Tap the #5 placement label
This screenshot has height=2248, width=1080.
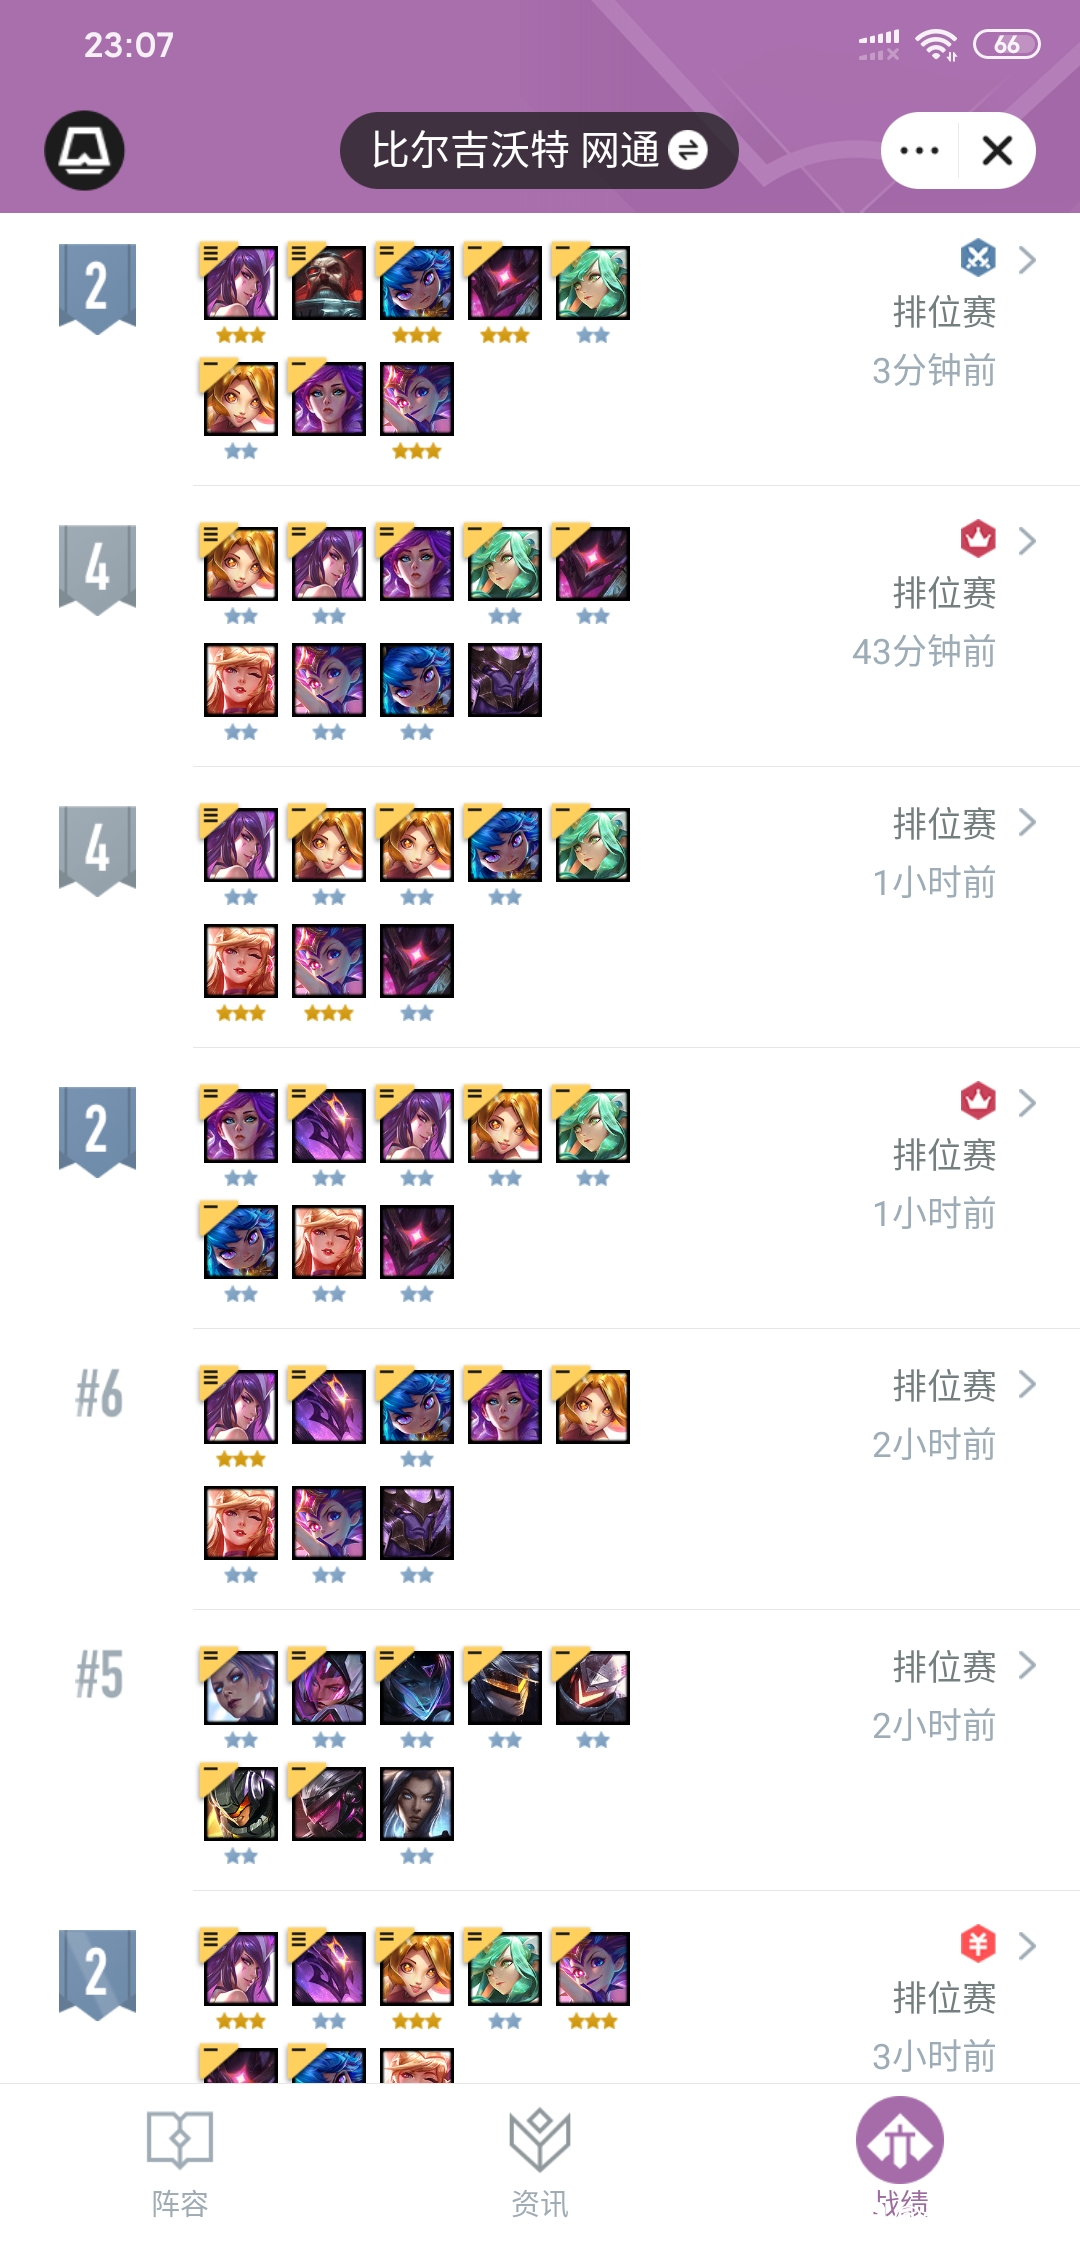point(99,1675)
